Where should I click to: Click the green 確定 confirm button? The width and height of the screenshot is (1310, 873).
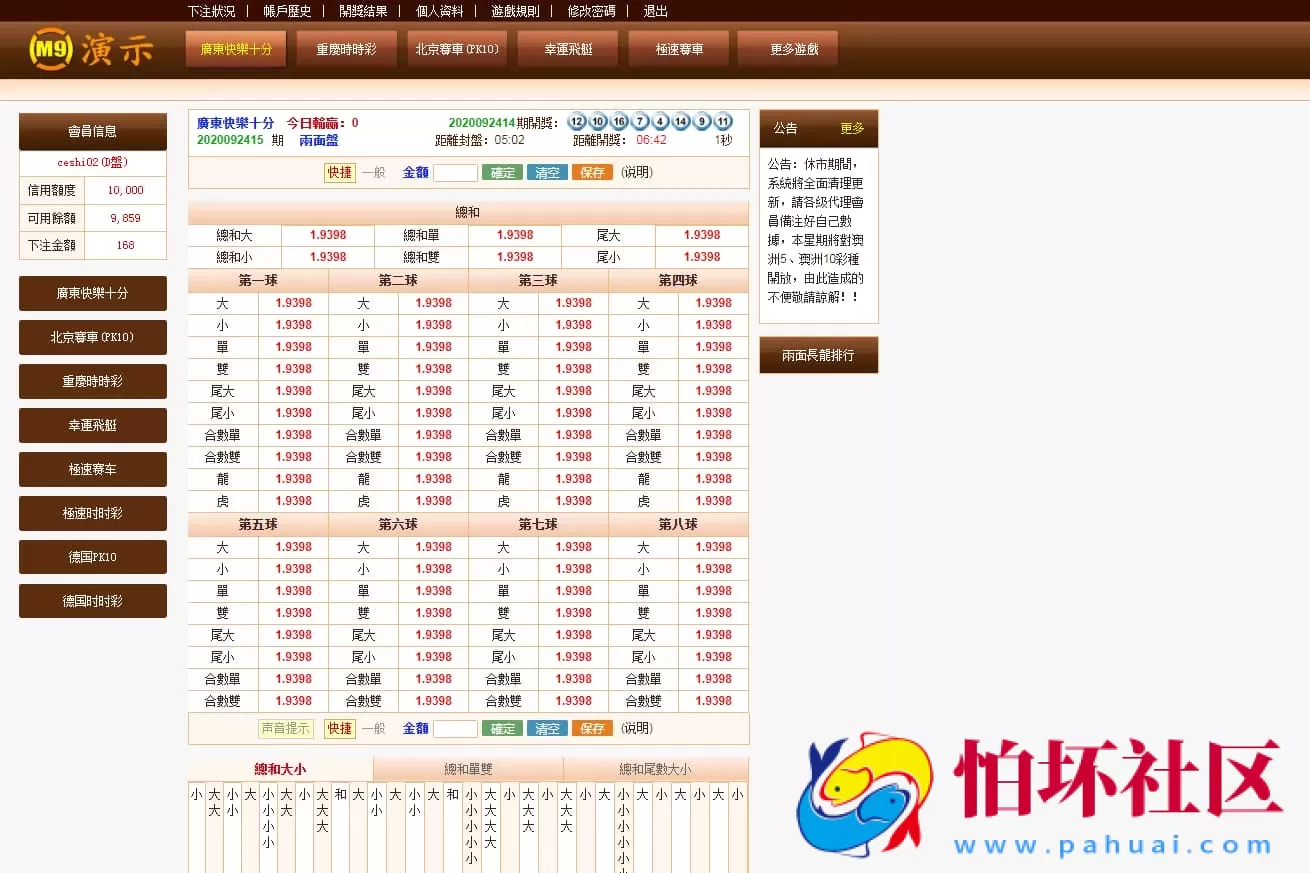tap(502, 172)
